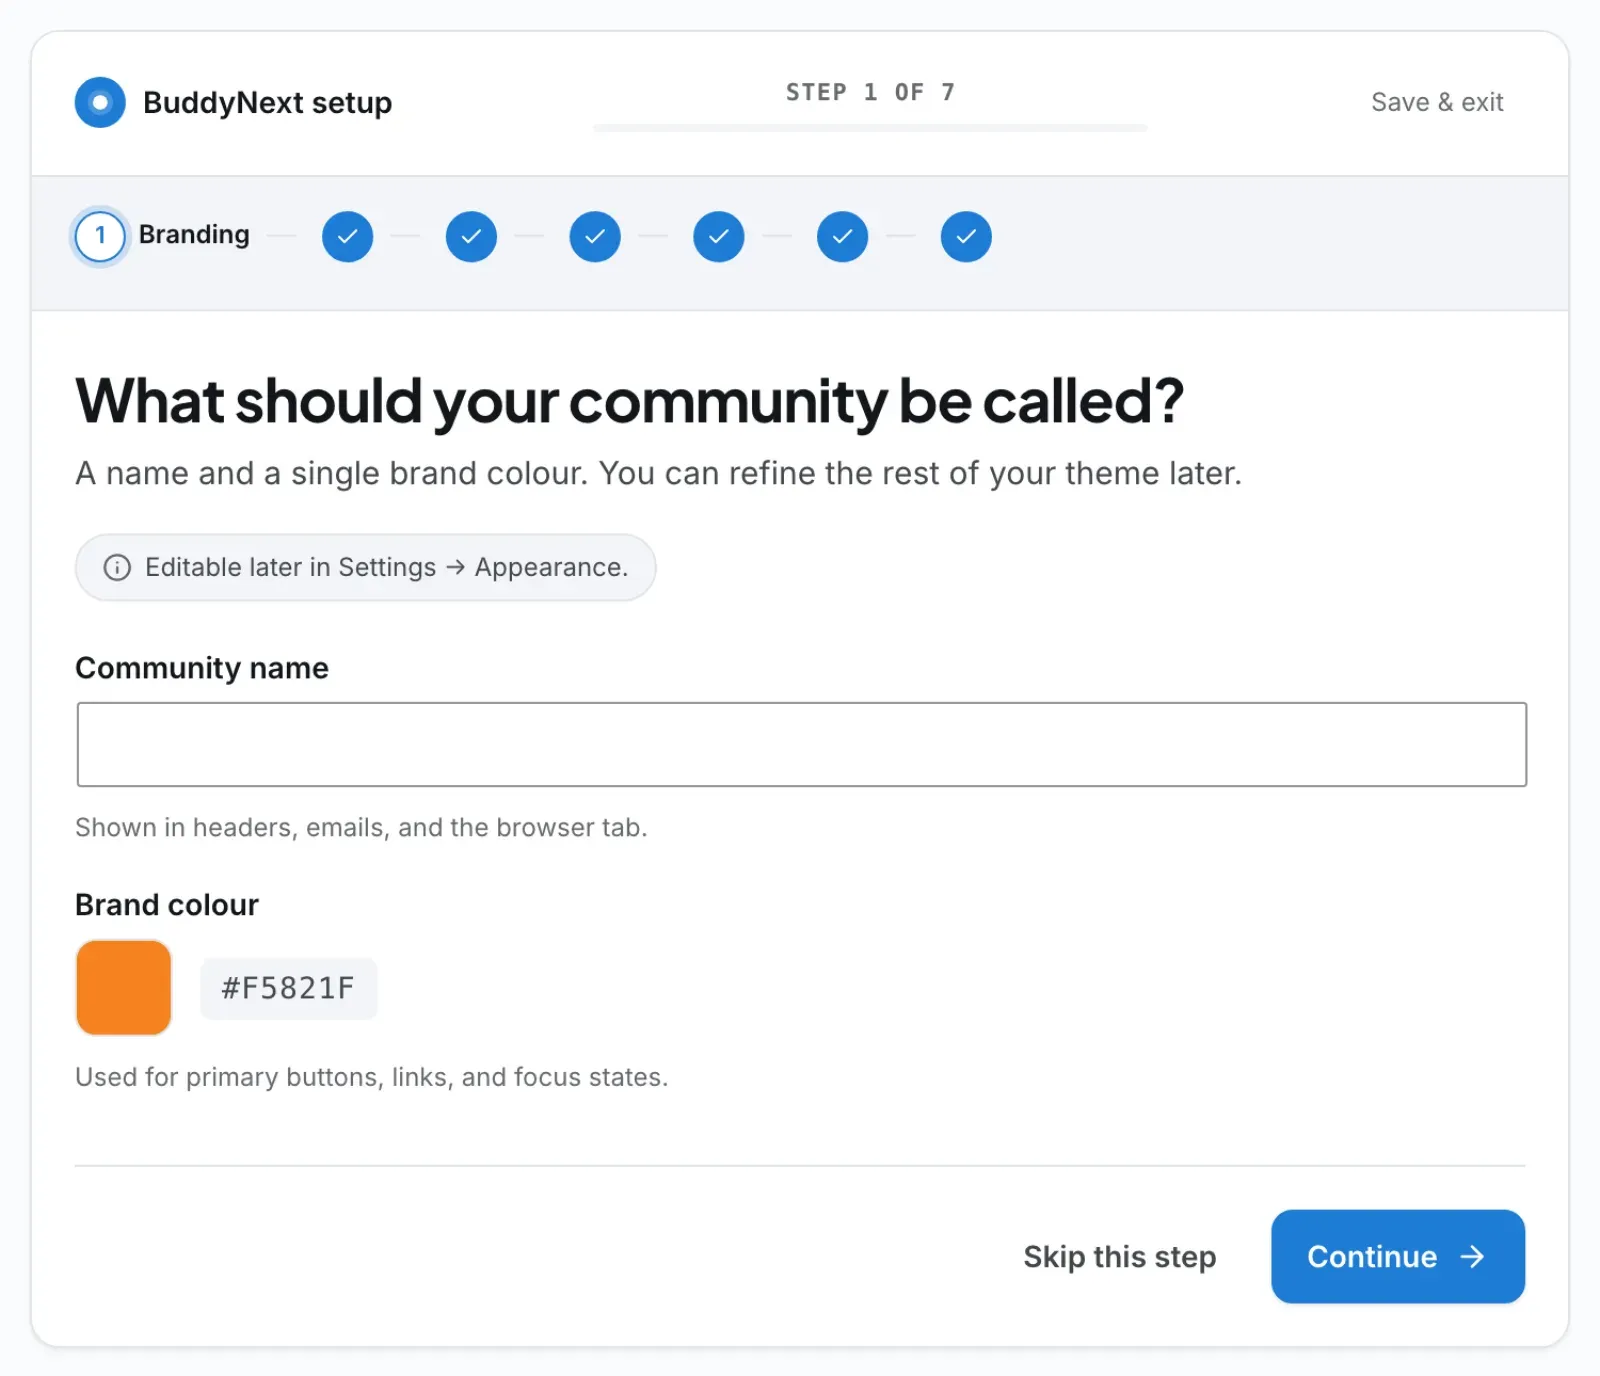Open the sixth completed step checkmark
The height and width of the screenshot is (1376, 1600).
coord(843,237)
